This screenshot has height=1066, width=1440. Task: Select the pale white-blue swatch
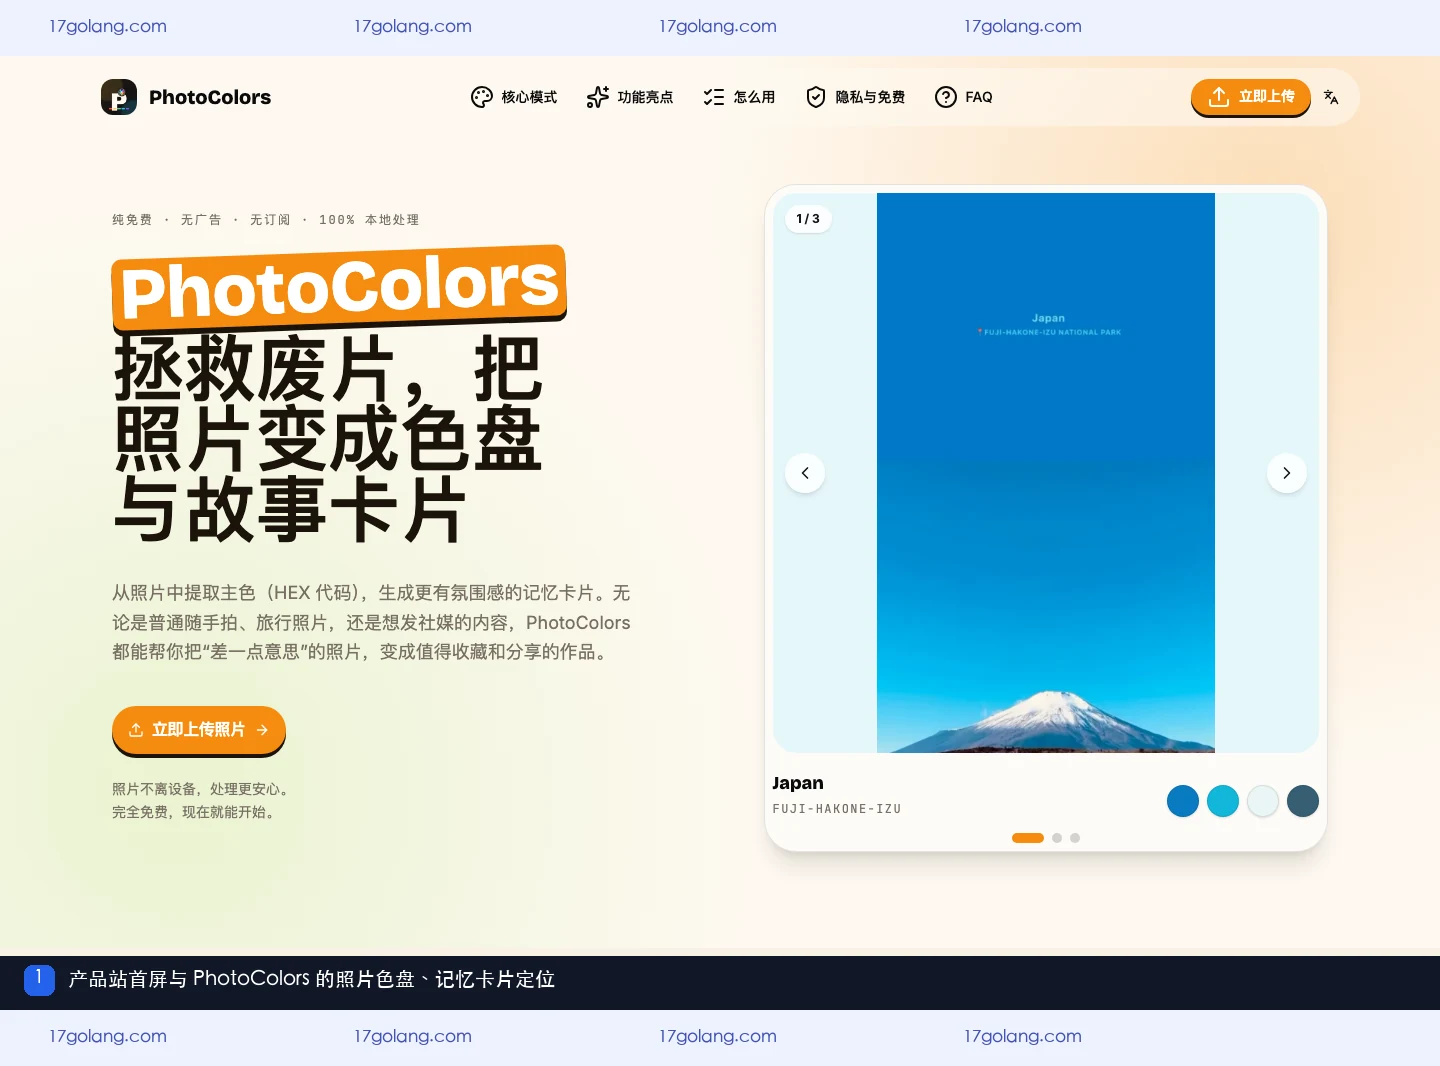(x=1263, y=801)
